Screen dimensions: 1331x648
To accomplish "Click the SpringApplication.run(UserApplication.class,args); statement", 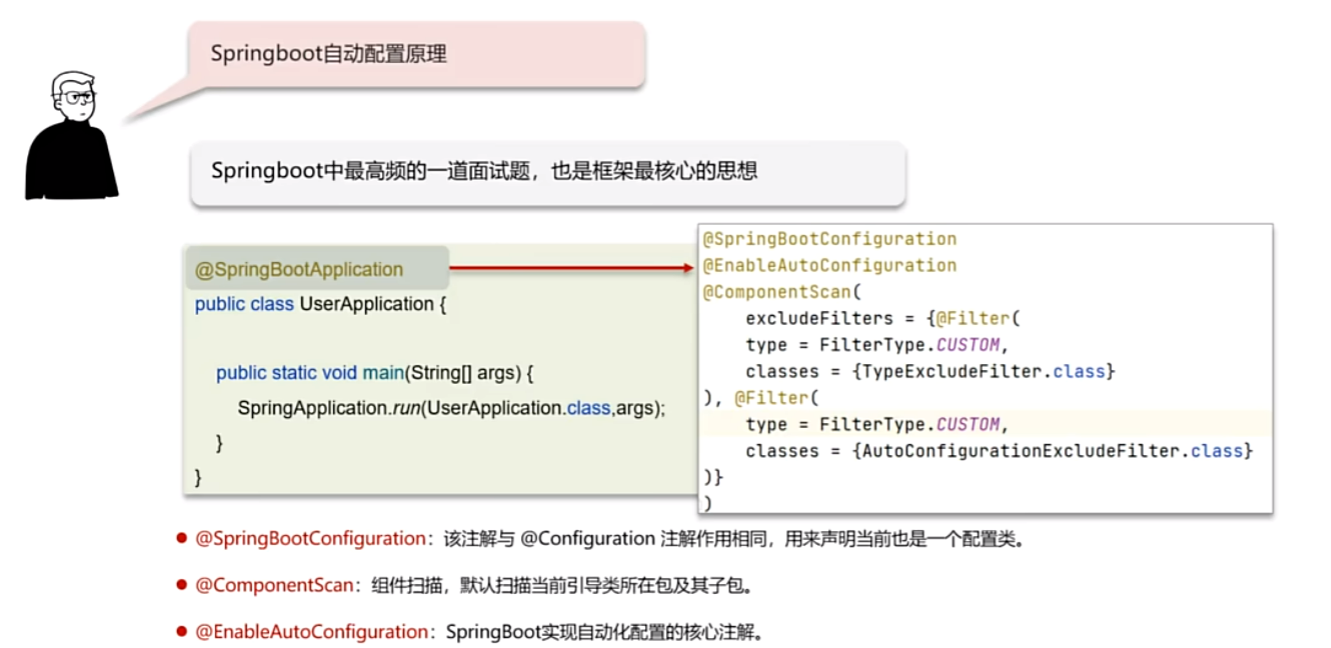I will pos(451,408).
